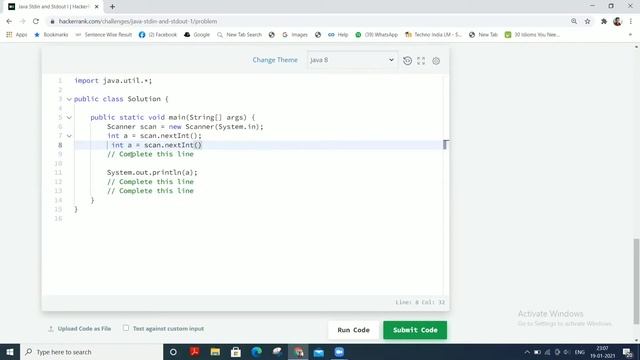640x360 pixels.
Task: Place cursor on line 9 comment text
Action: point(150,154)
